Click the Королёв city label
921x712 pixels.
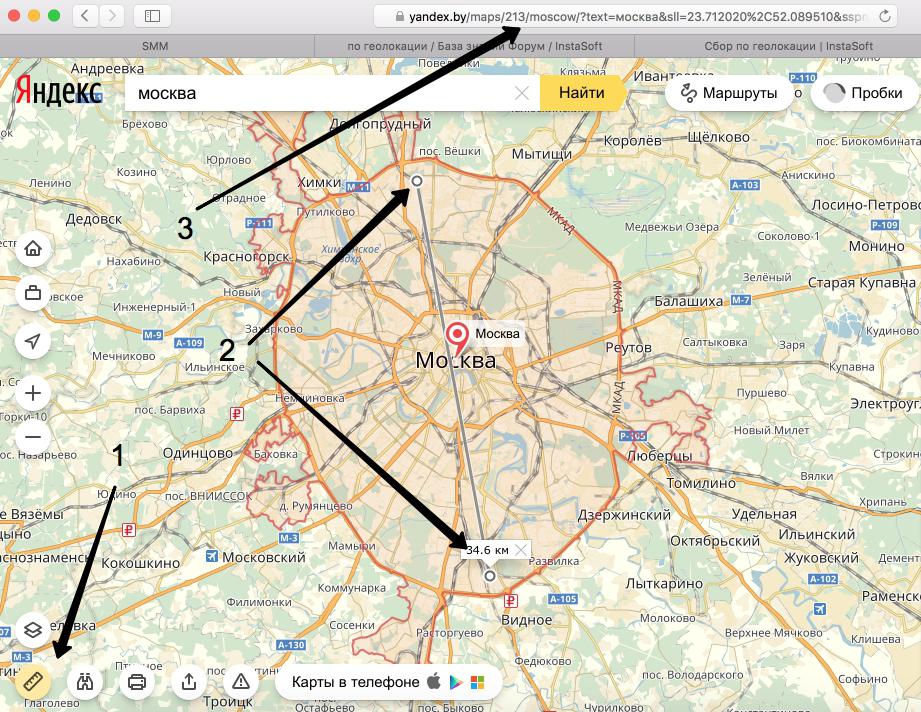(x=633, y=140)
